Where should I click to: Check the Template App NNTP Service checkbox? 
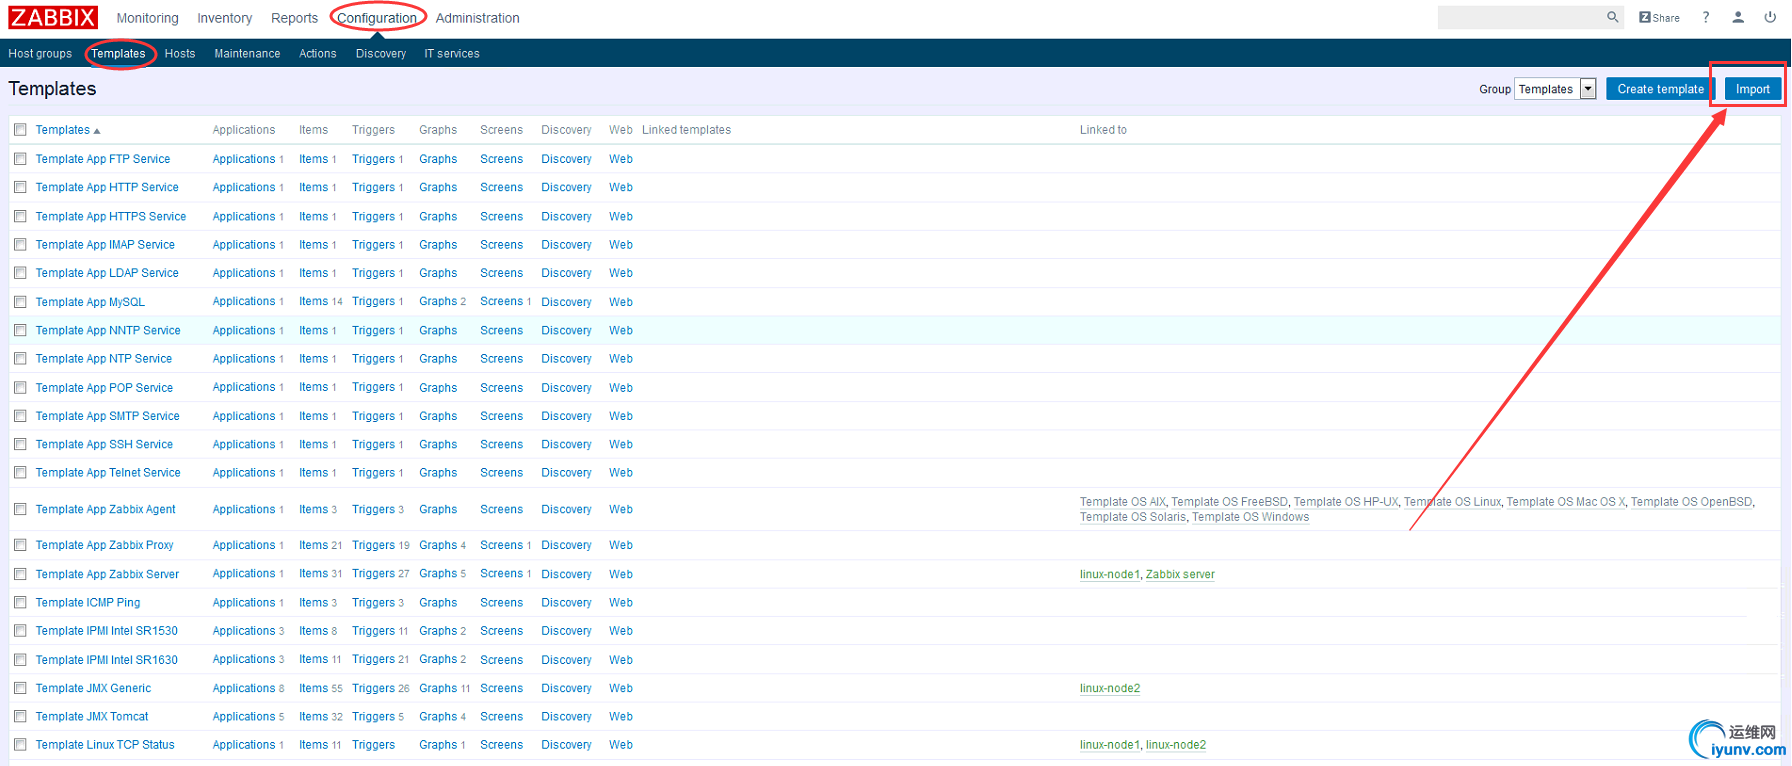tap(20, 330)
